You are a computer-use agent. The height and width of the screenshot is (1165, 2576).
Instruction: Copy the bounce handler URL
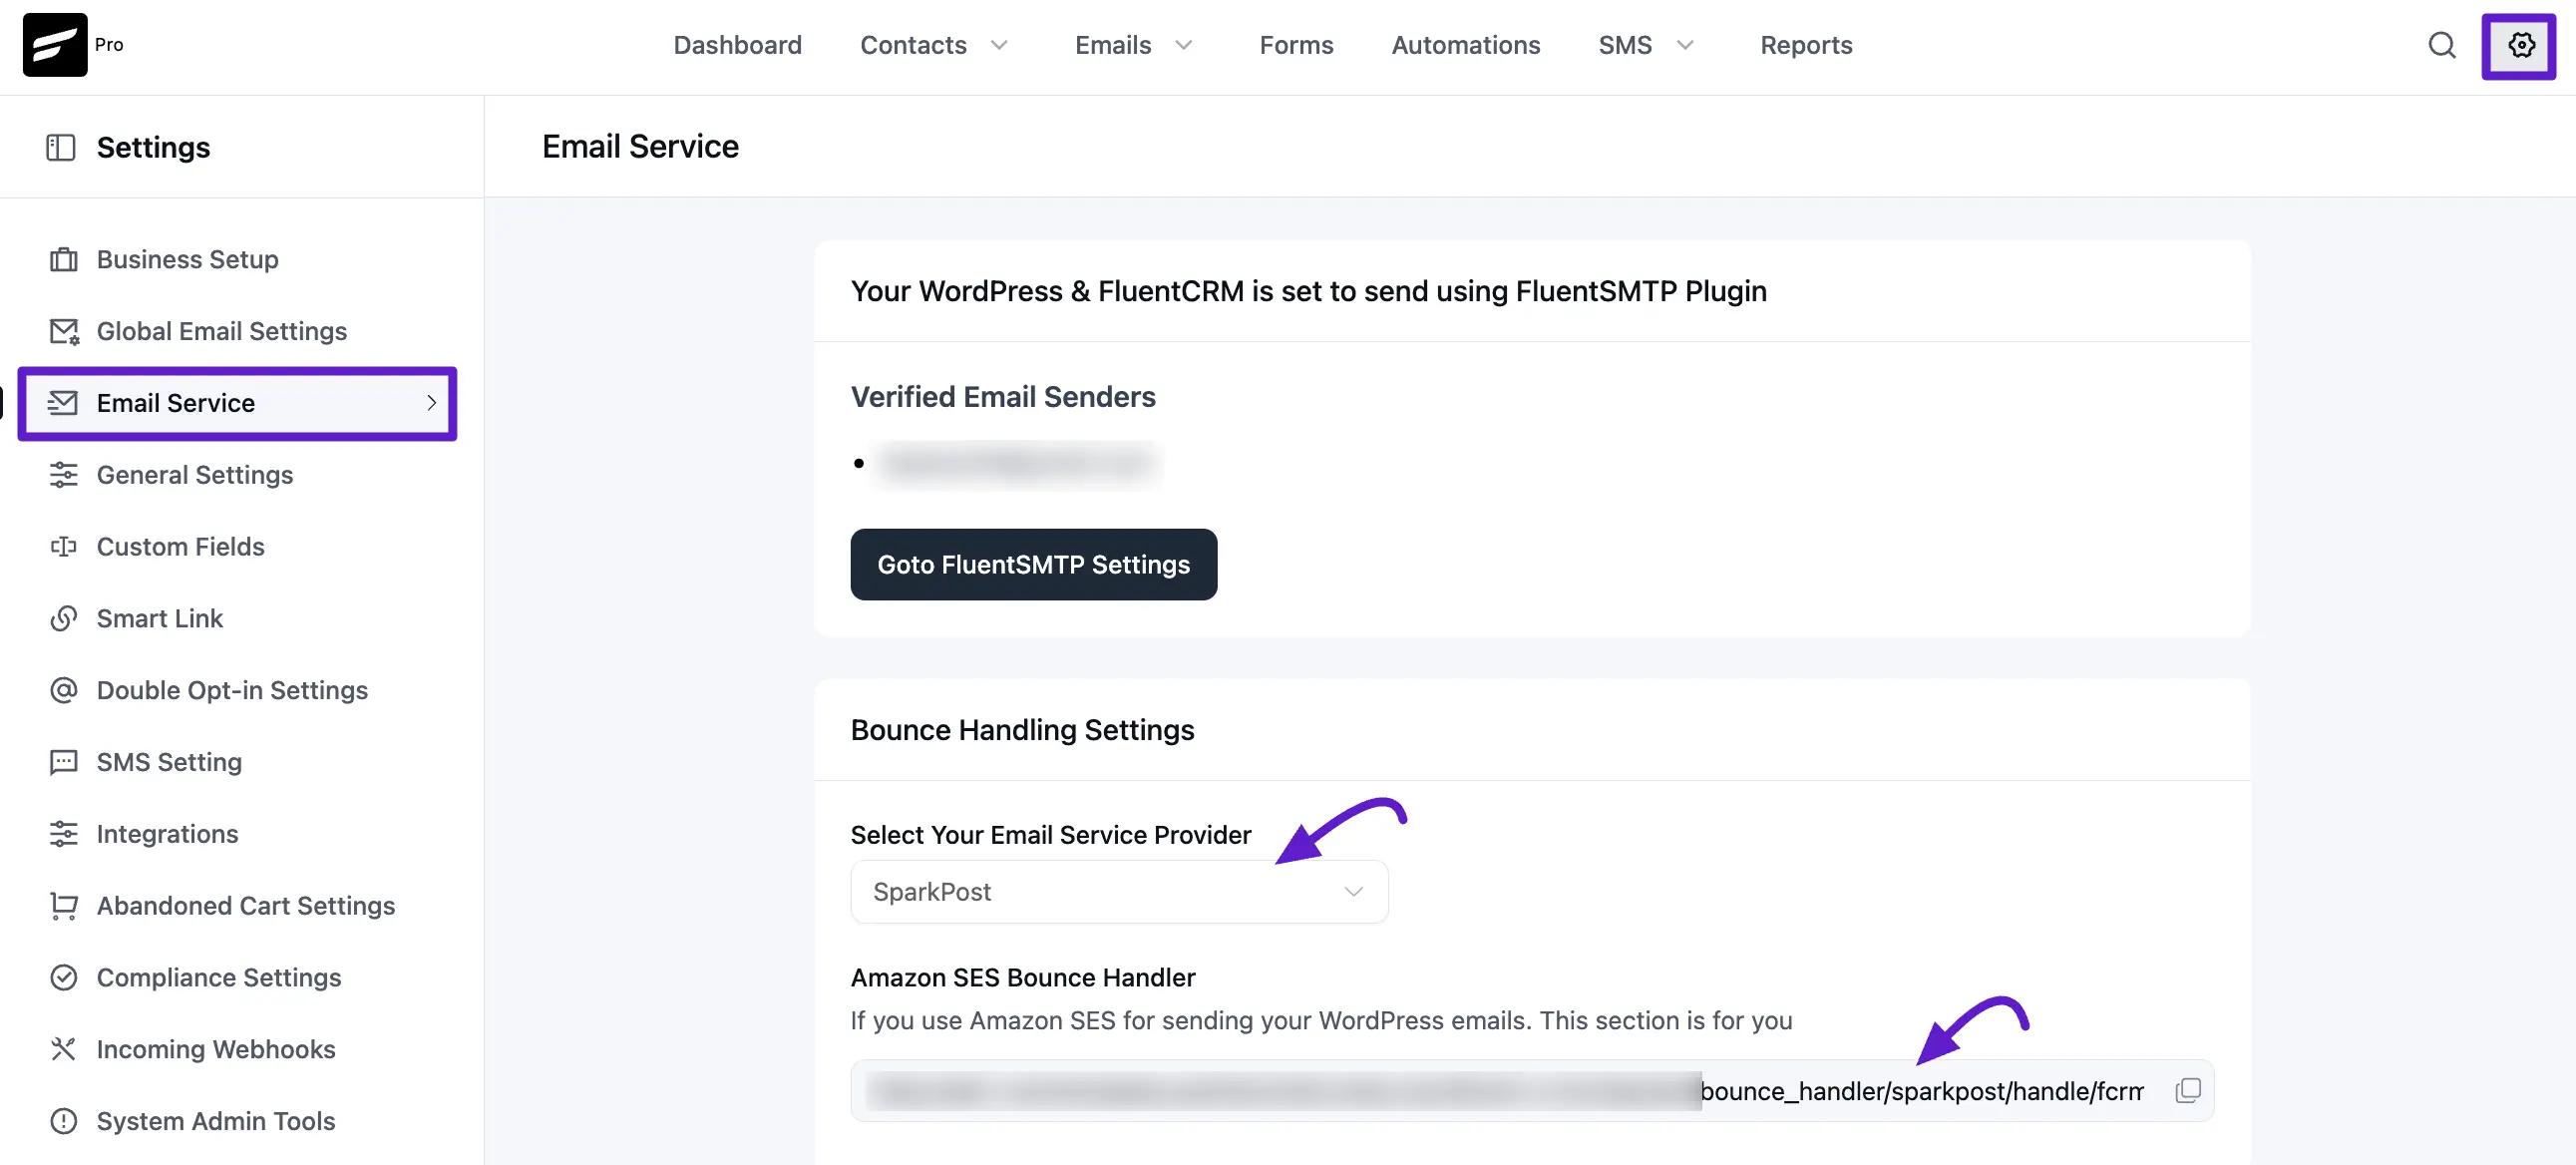pyautogui.click(x=2188, y=1091)
